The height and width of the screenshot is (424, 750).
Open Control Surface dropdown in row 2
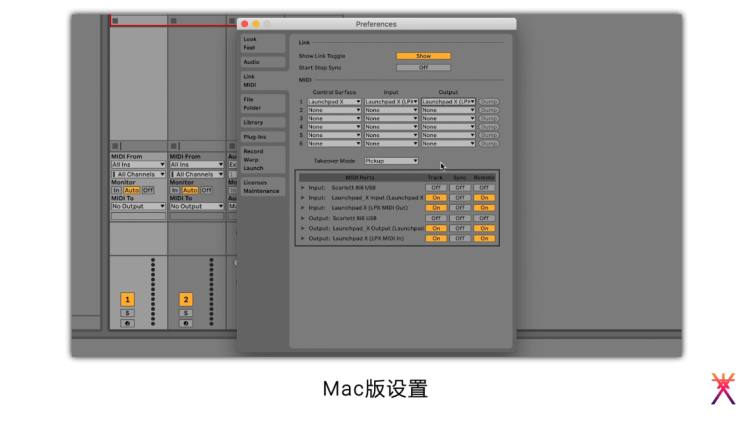pyautogui.click(x=334, y=110)
